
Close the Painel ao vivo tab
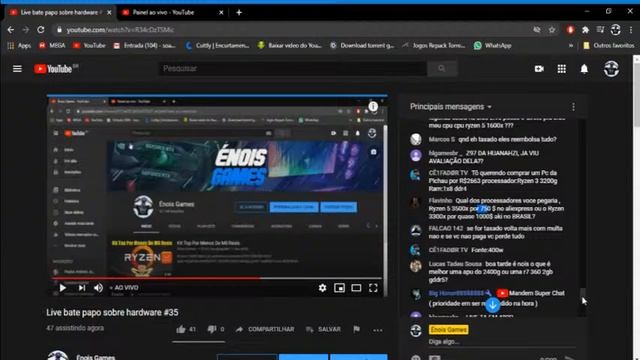[221, 13]
